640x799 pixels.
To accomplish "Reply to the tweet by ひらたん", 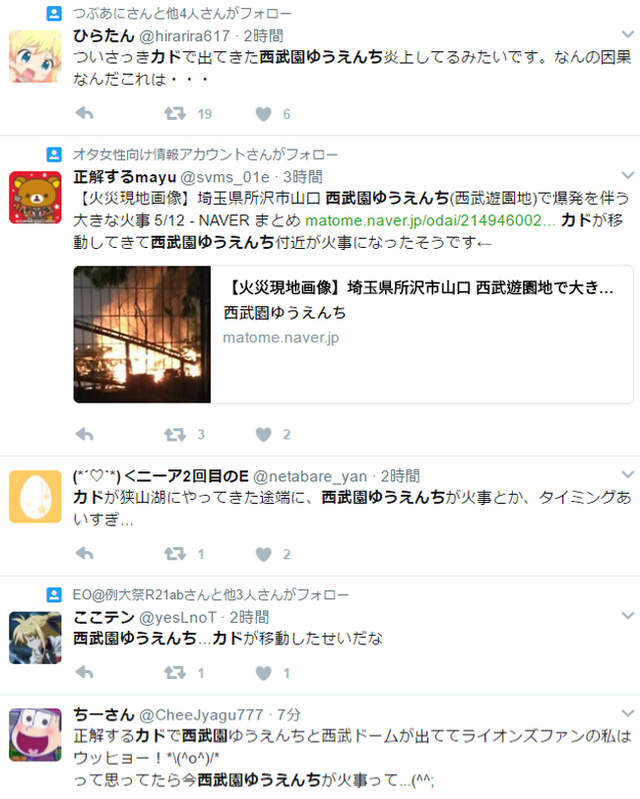I will click(85, 113).
